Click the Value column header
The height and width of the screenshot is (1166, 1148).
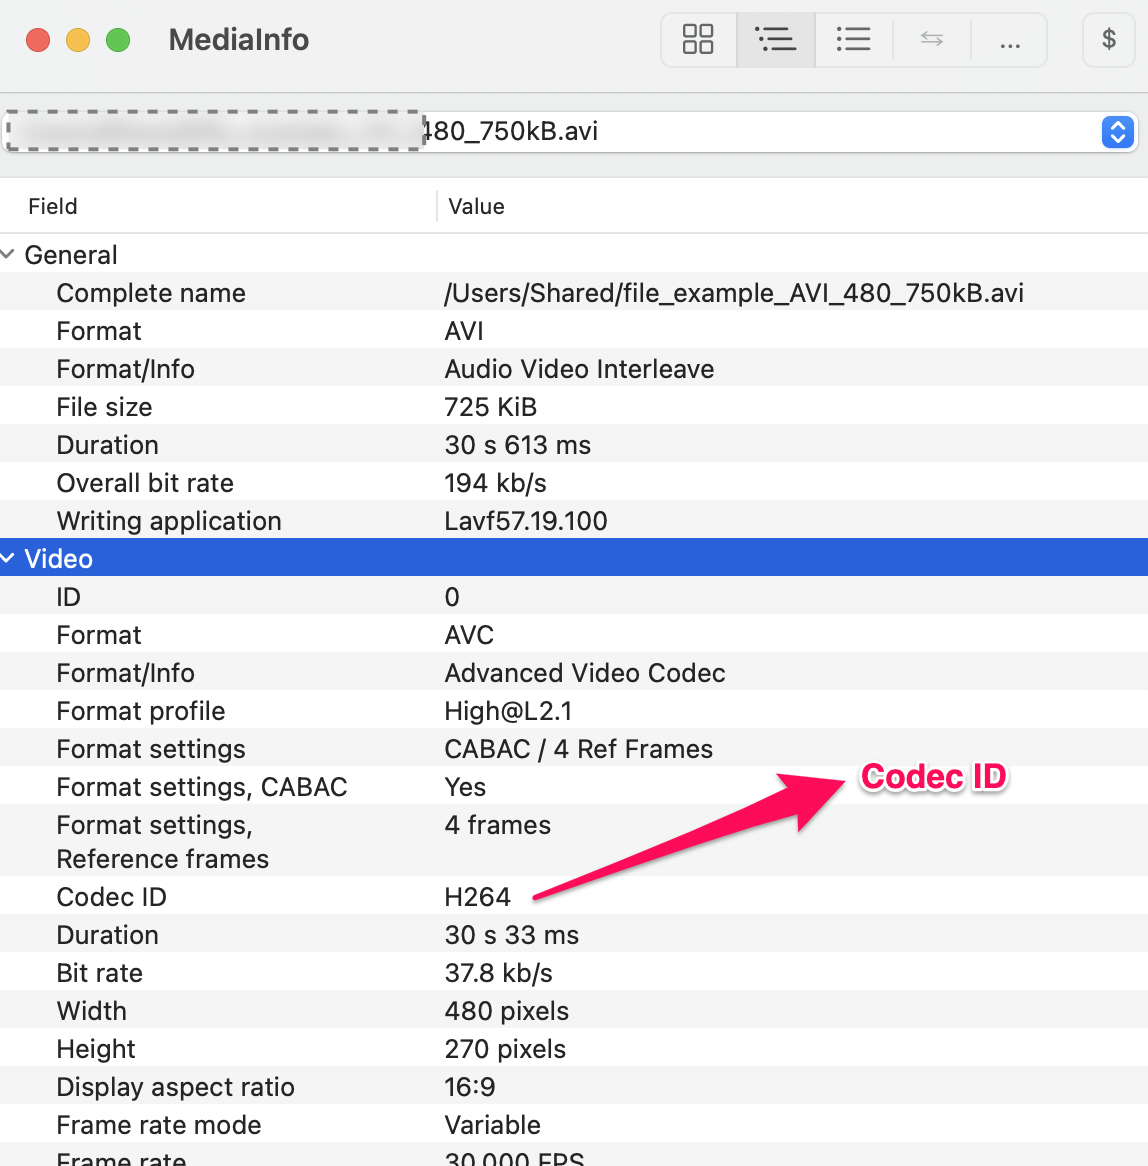(x=476, y=207)
